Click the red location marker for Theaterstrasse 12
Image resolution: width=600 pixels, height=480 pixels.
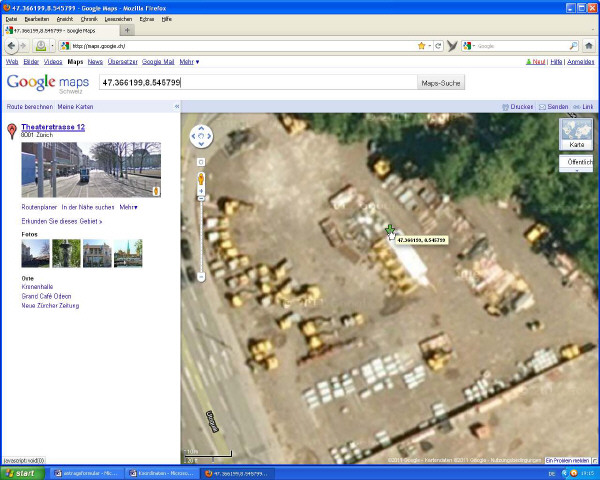(12, 131)
